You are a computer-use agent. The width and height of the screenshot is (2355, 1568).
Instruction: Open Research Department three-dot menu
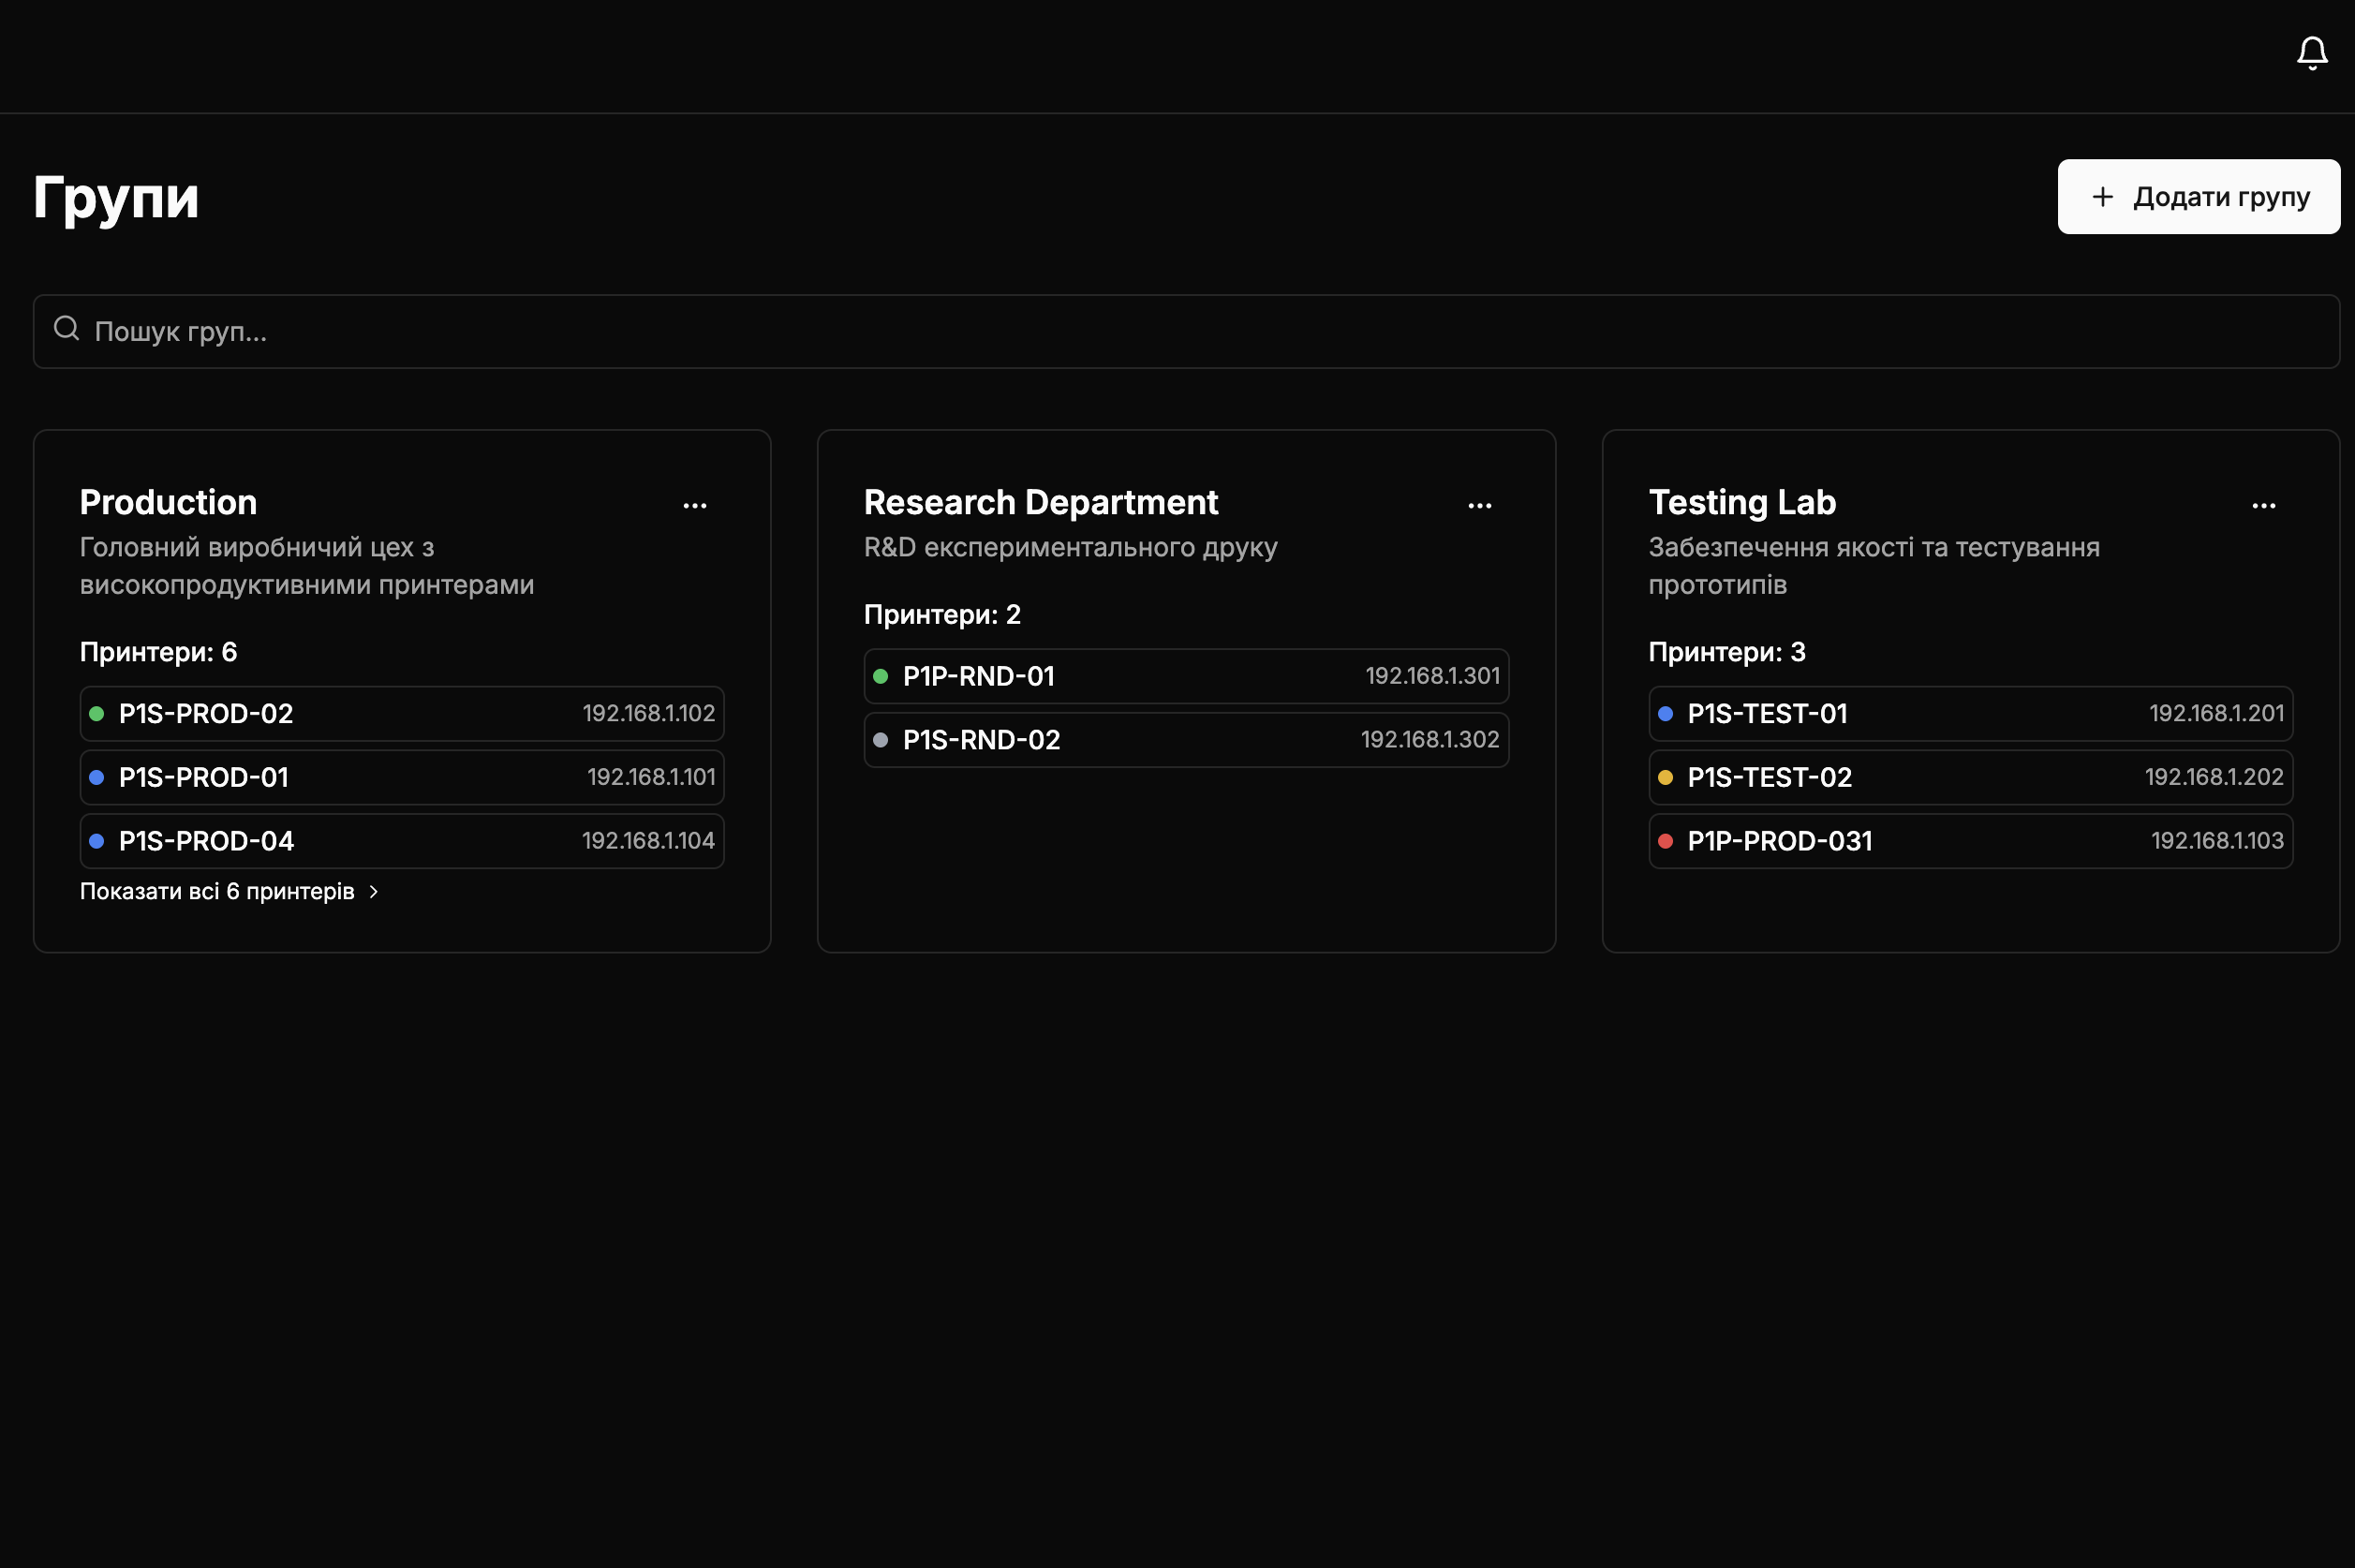tap(1479, 506)
